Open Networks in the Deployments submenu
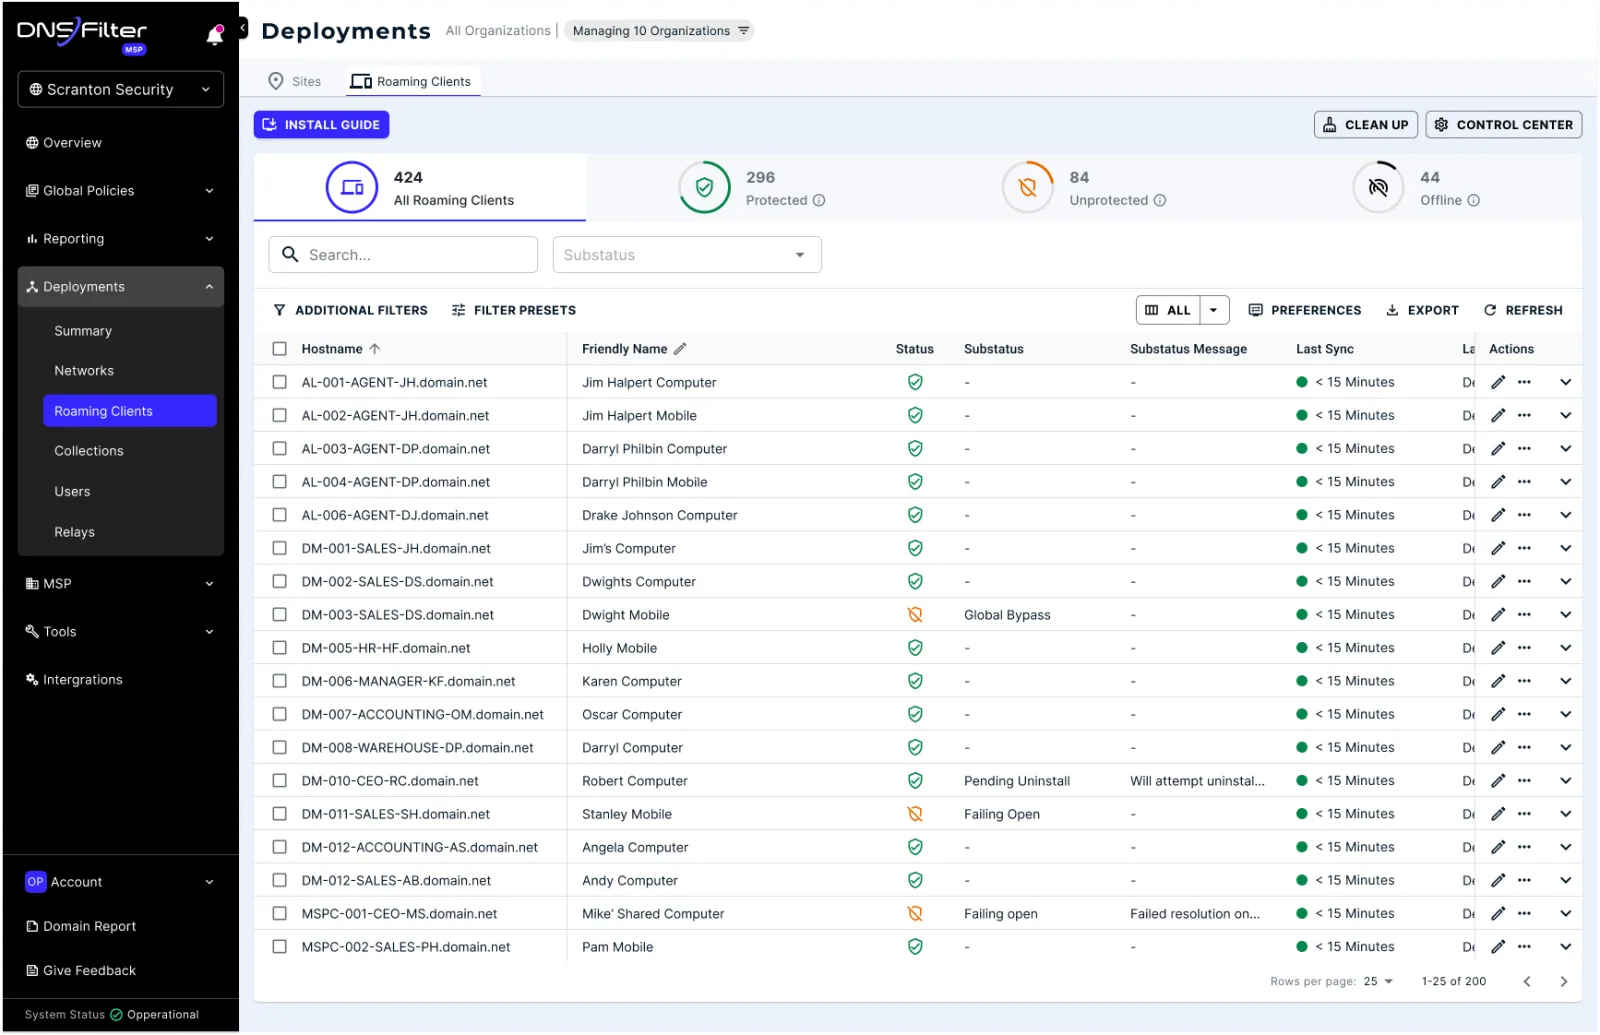The image size is (1600, 1035). (84, 371)
